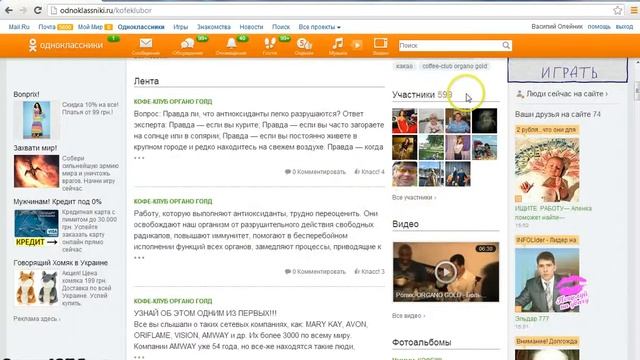
Task: Click 'Эльдар 777' friend name
Action: 532,319
